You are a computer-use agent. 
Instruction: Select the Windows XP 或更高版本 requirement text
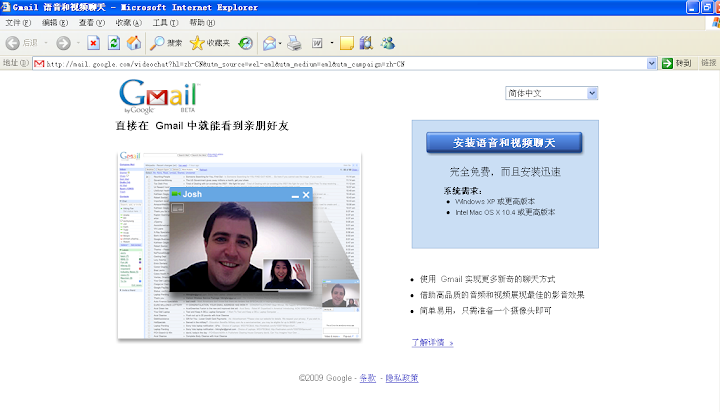tap(495, 201)
